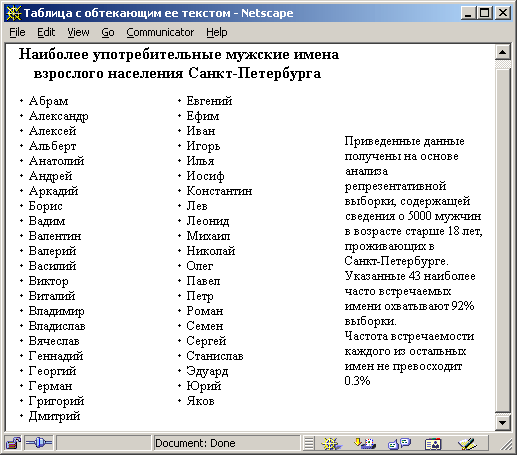
Task: Open the View menu
Action: tap(78, 32)
